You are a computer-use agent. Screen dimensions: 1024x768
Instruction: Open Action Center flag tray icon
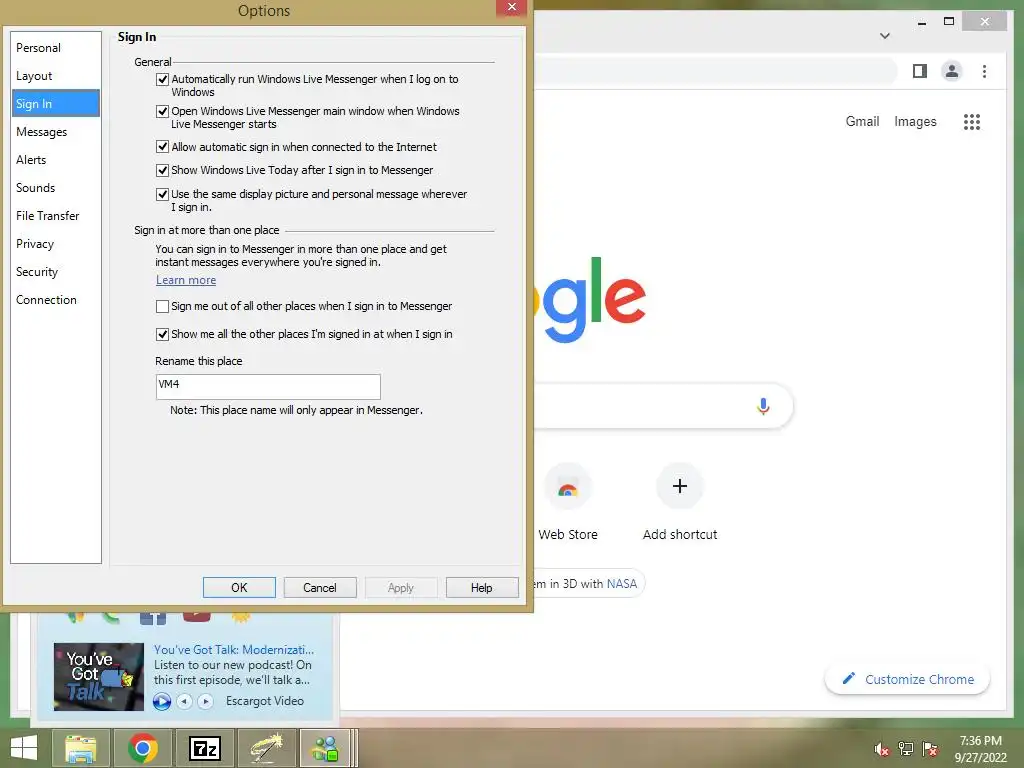(930, 749)
